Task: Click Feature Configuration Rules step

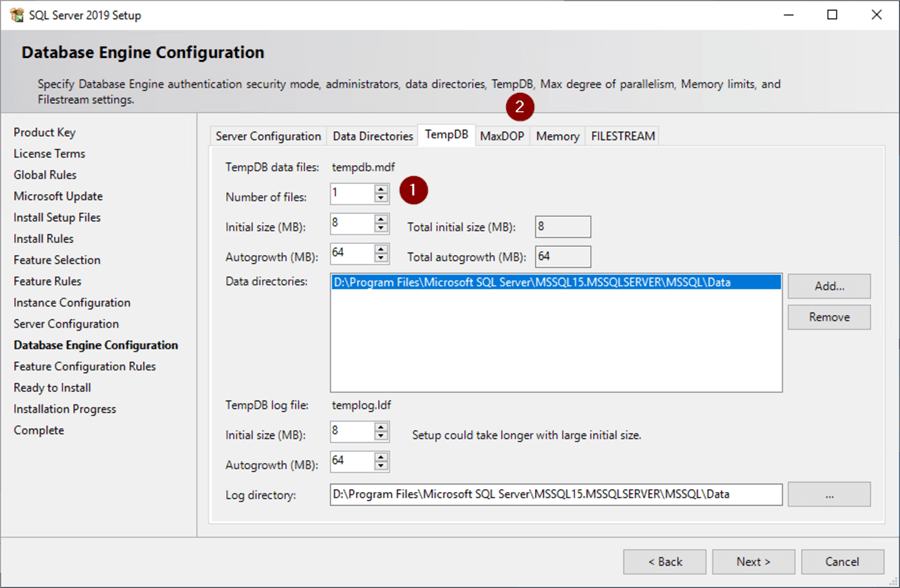Action: 85,366
